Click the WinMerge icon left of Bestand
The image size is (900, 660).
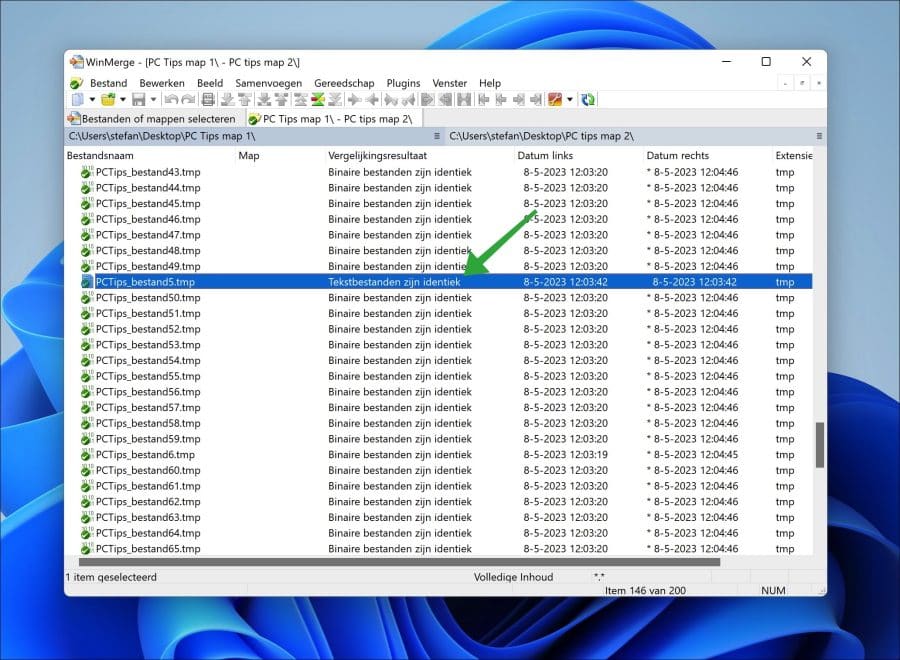(x=76, y=83)
